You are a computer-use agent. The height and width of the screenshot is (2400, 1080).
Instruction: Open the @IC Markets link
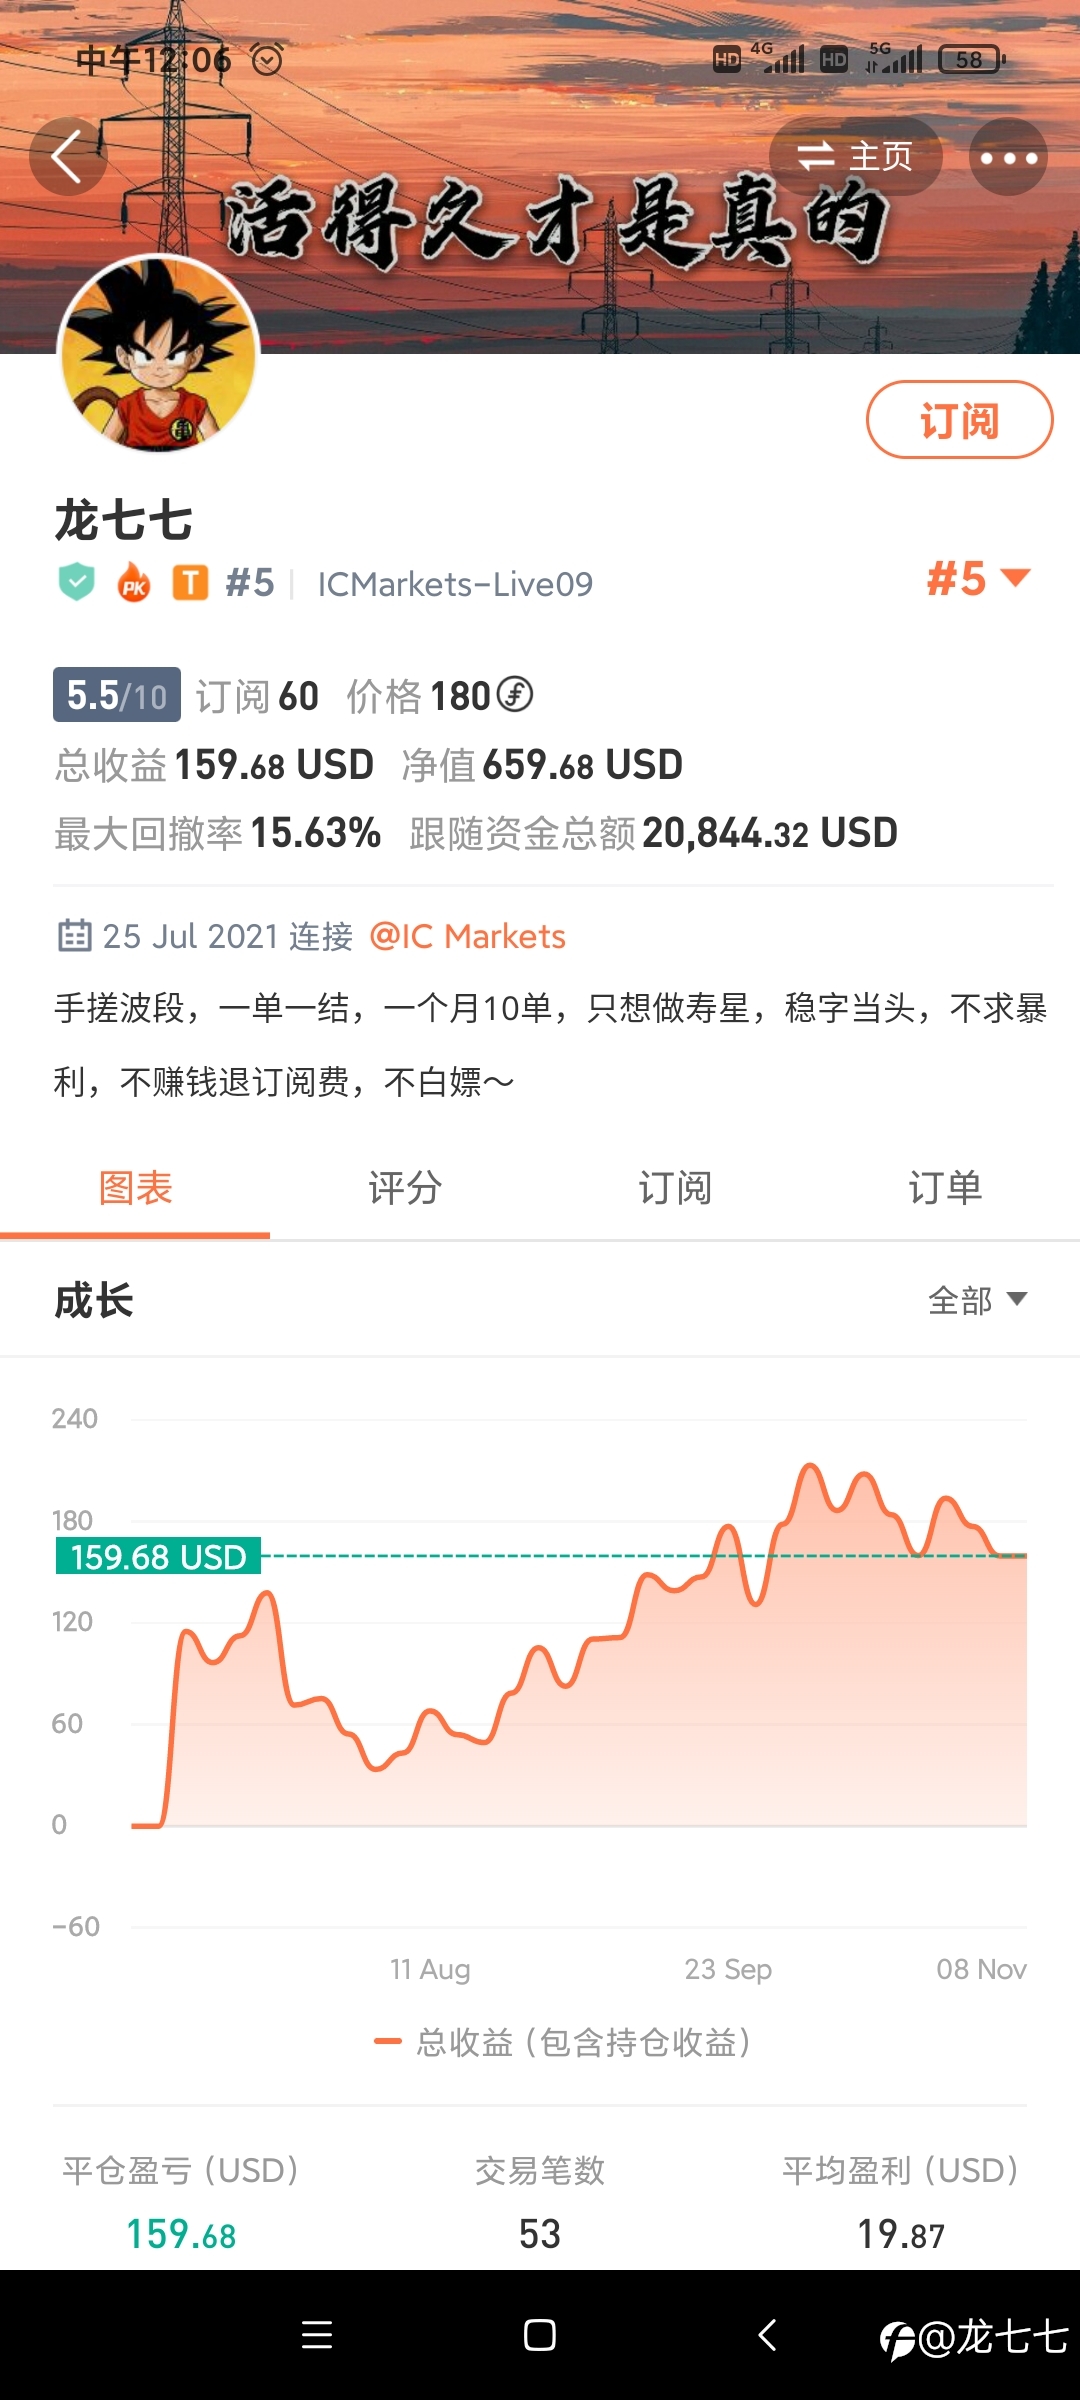467,936
